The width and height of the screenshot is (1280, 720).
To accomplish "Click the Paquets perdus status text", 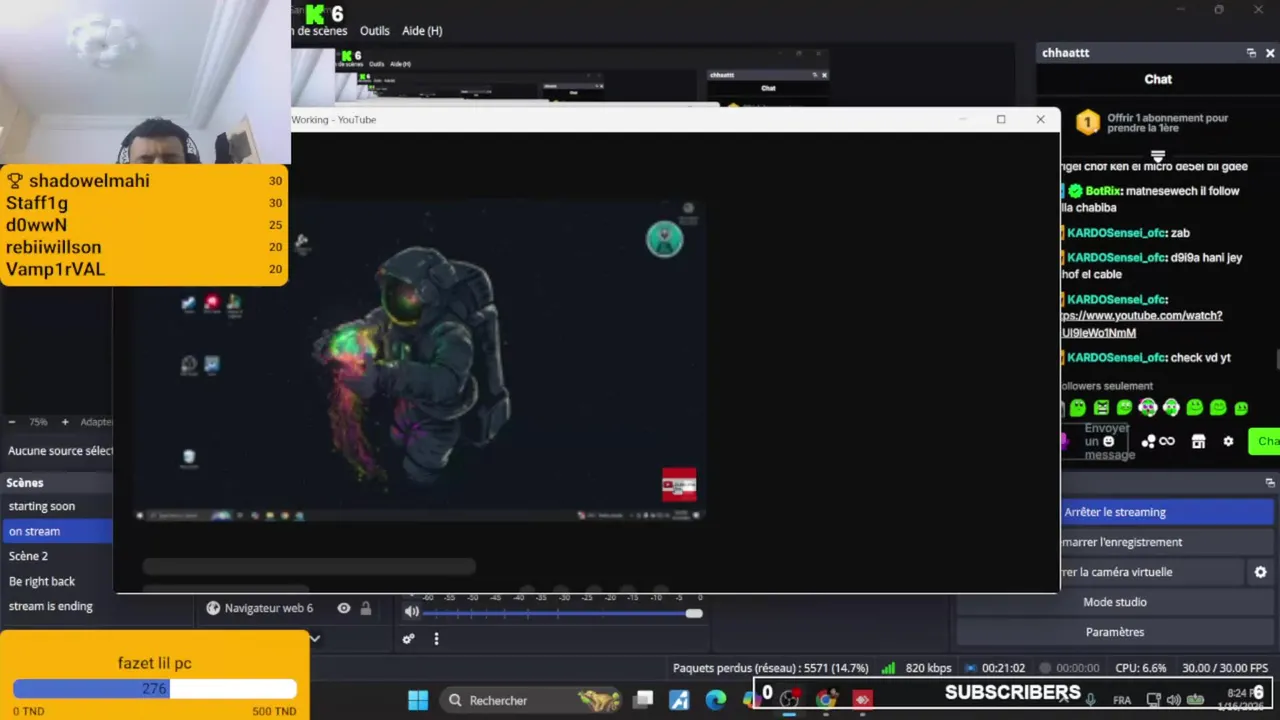I will [x=771, y=668].
